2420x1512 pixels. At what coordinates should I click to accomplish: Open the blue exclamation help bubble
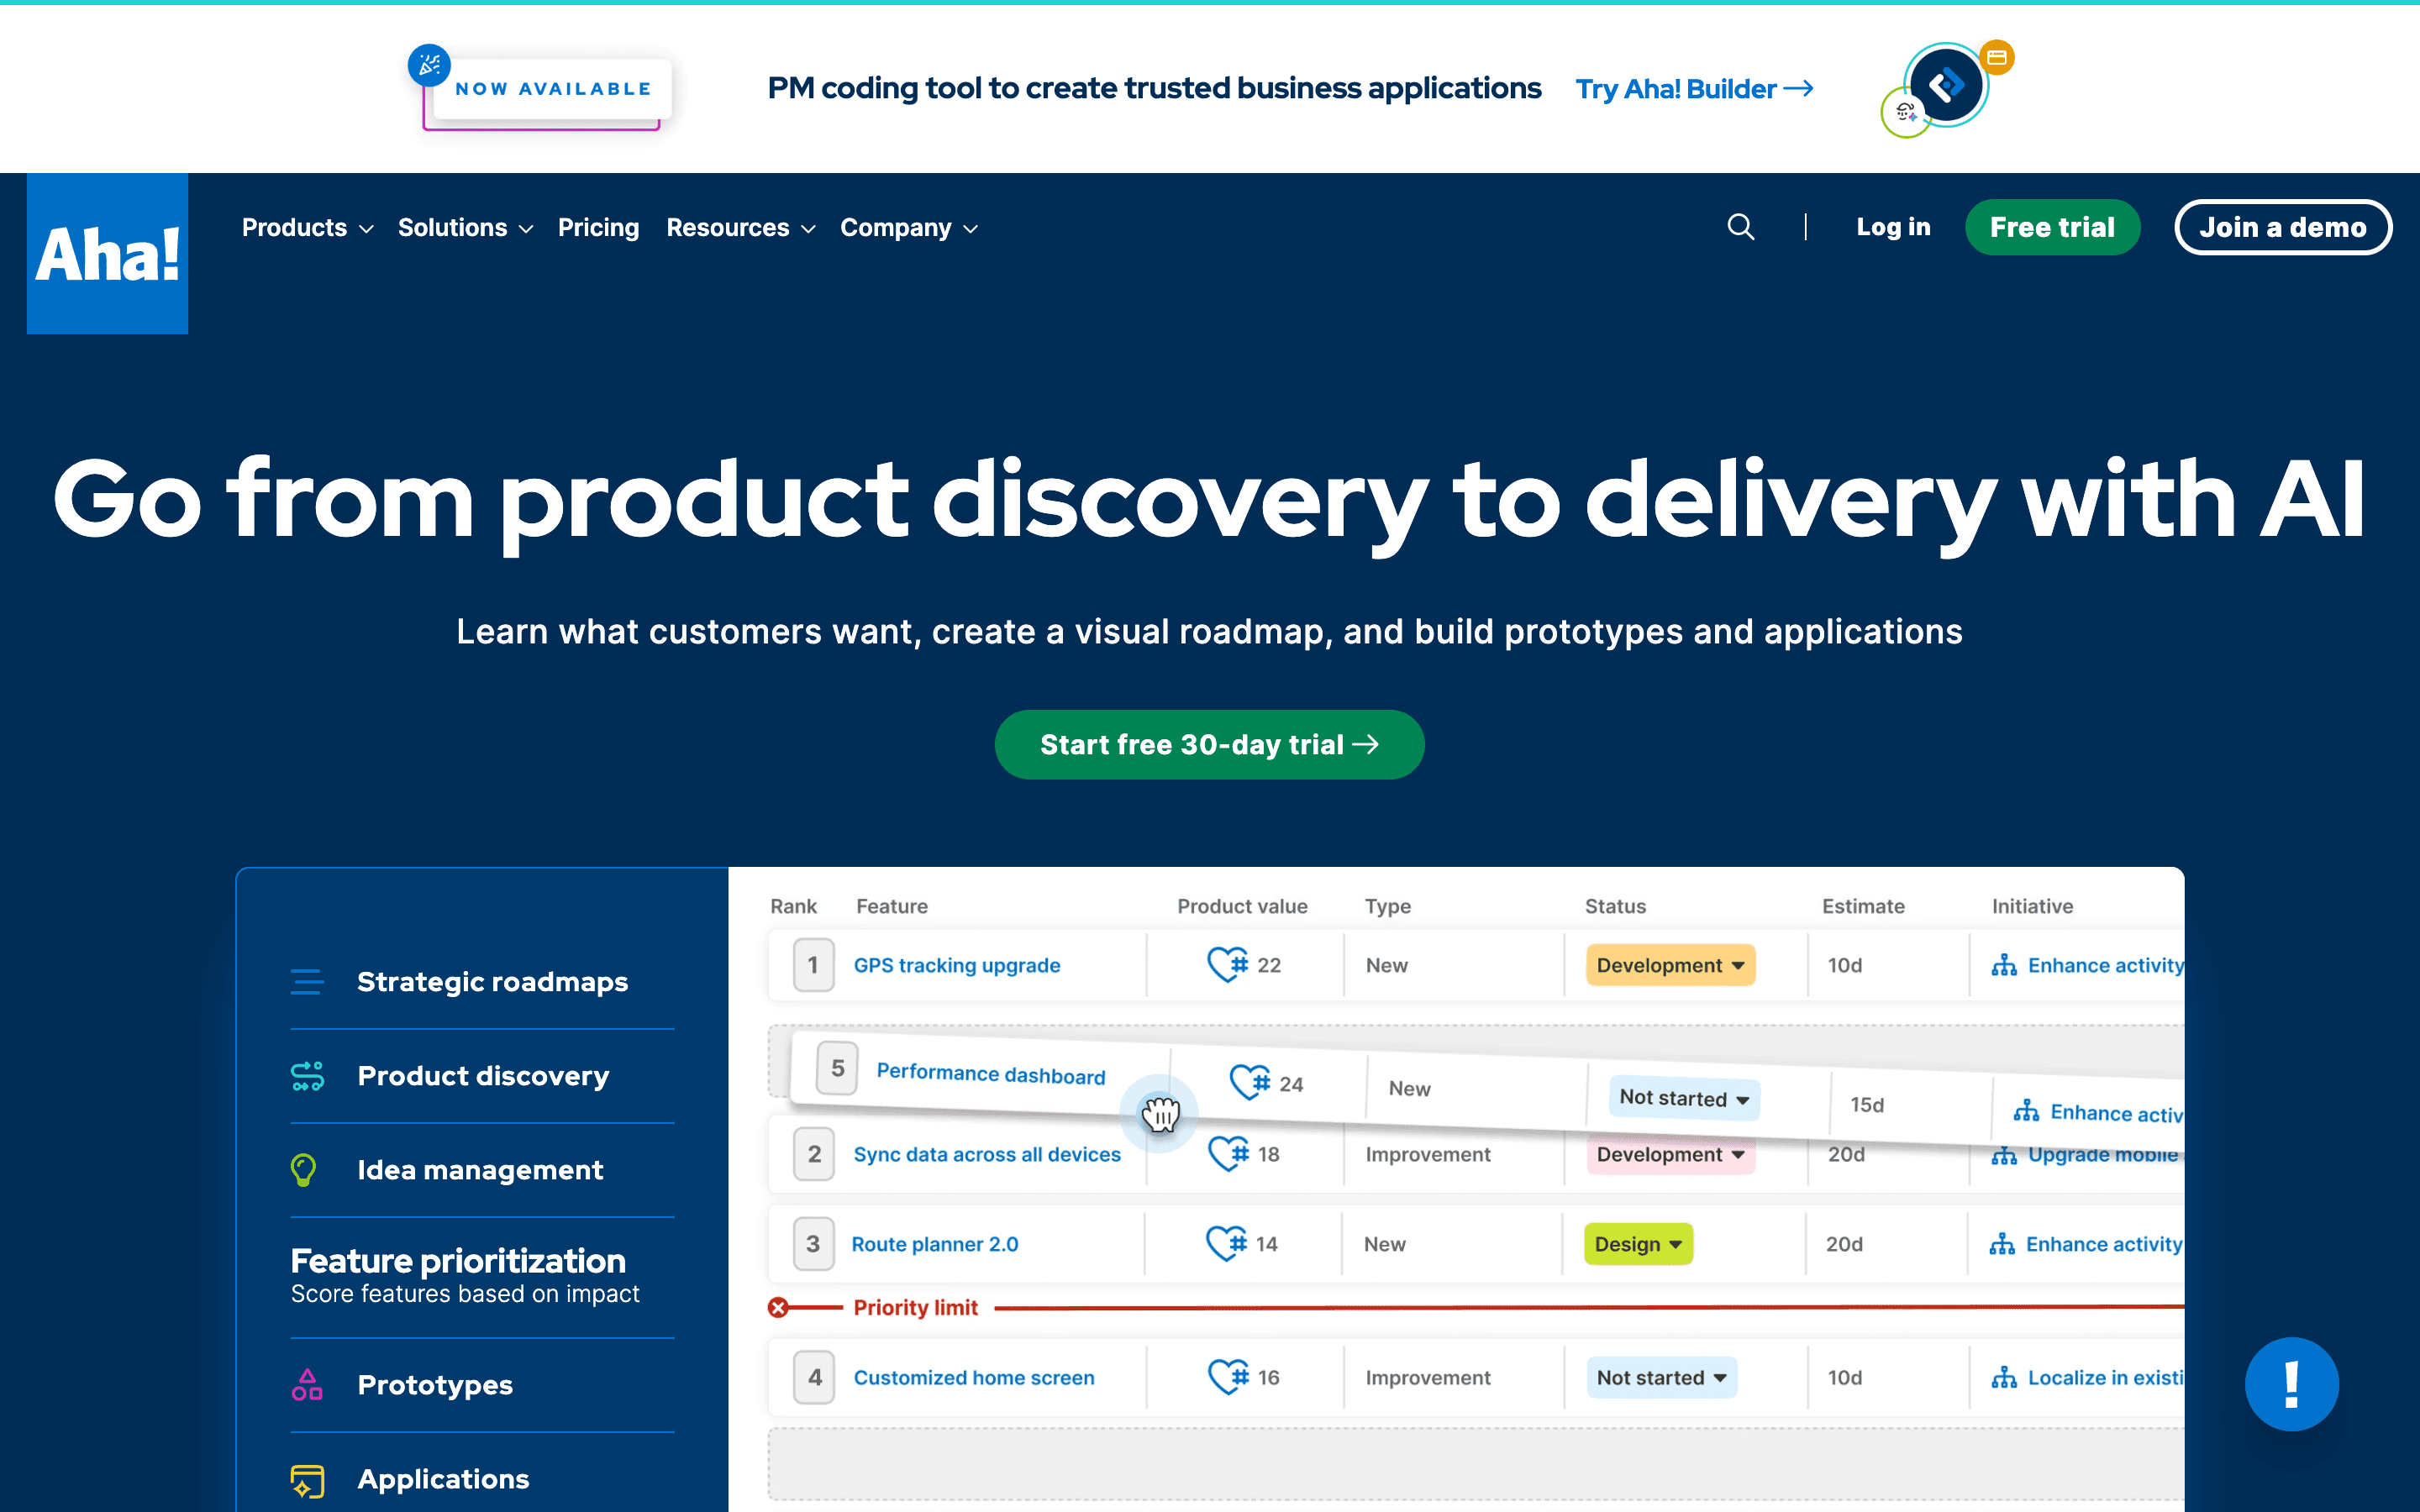(x=2291, y=1384)
